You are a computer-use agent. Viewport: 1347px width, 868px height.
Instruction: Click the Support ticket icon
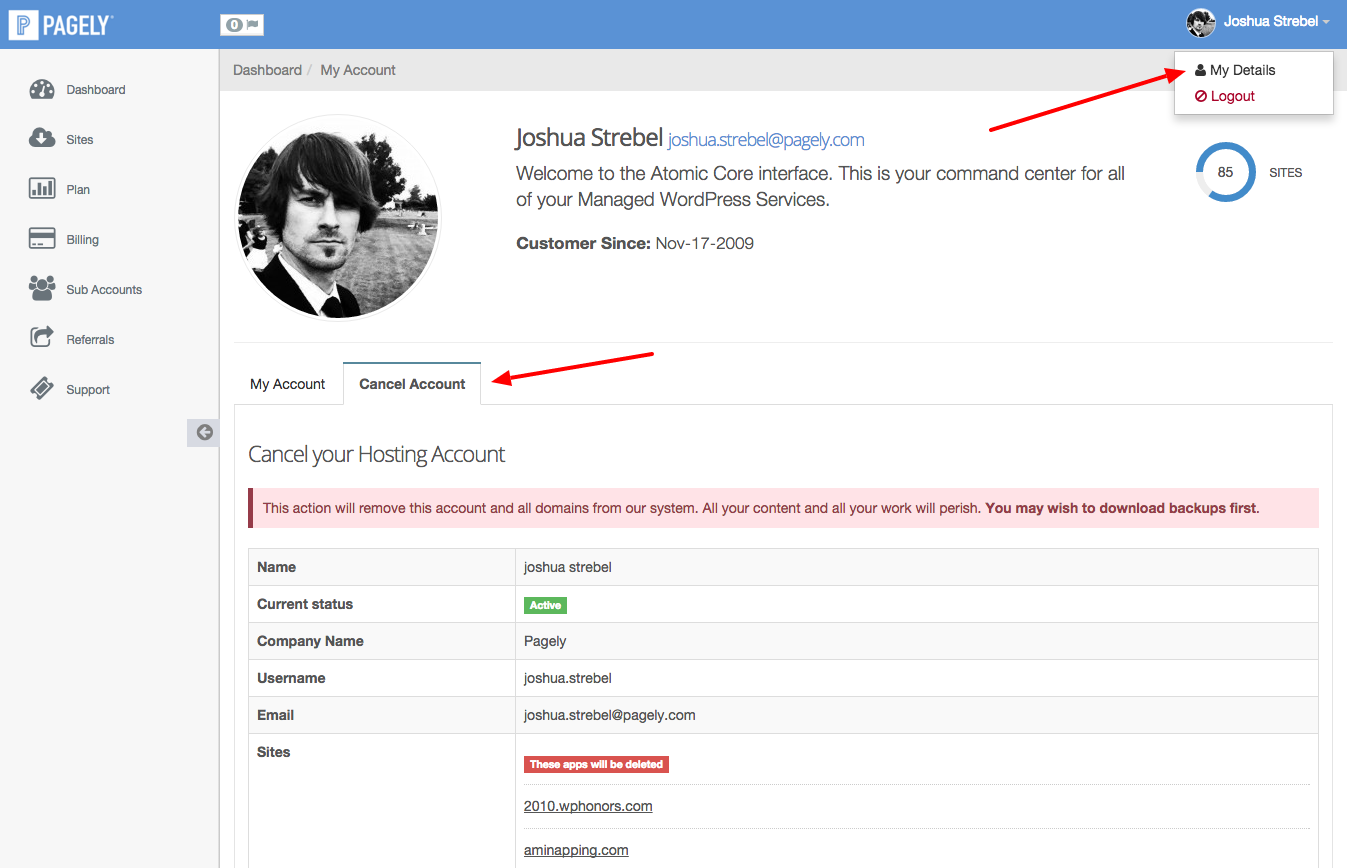42,389
